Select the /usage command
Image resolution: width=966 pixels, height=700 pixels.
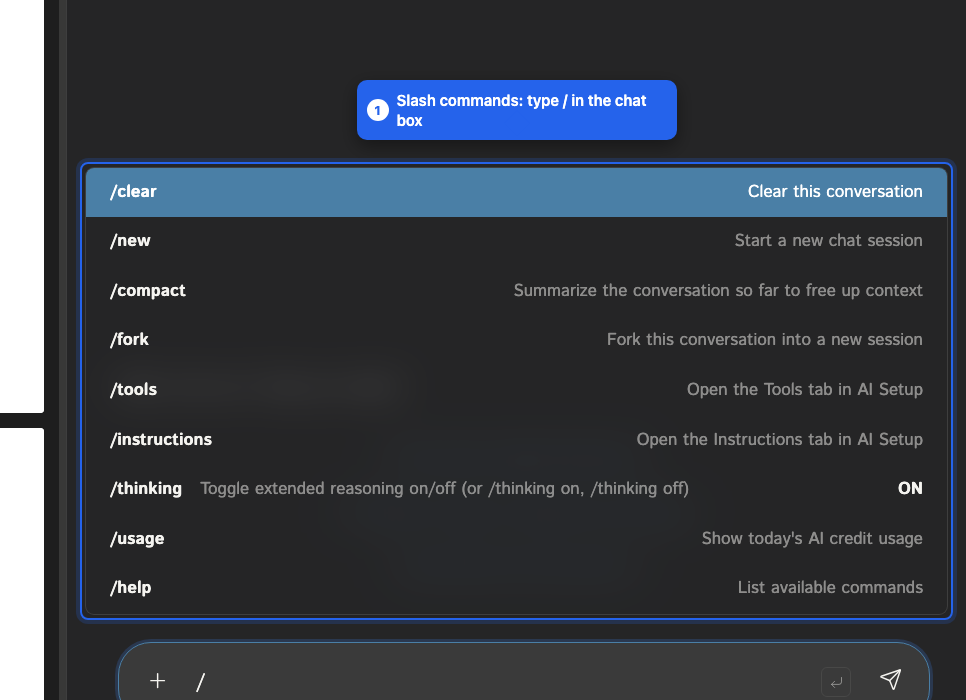(x=516, y=539)
